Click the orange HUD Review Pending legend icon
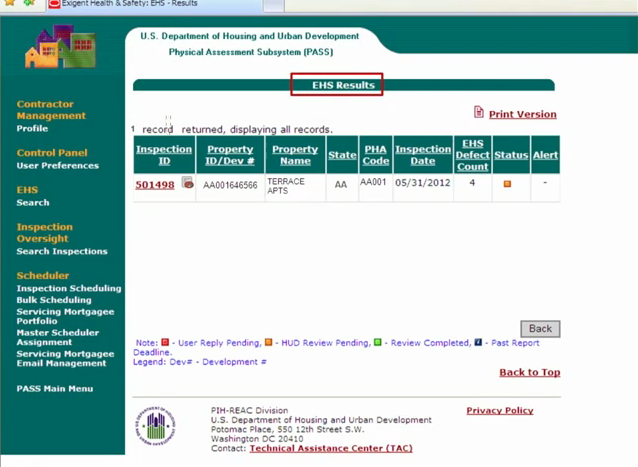 click(x=268, y=342)
